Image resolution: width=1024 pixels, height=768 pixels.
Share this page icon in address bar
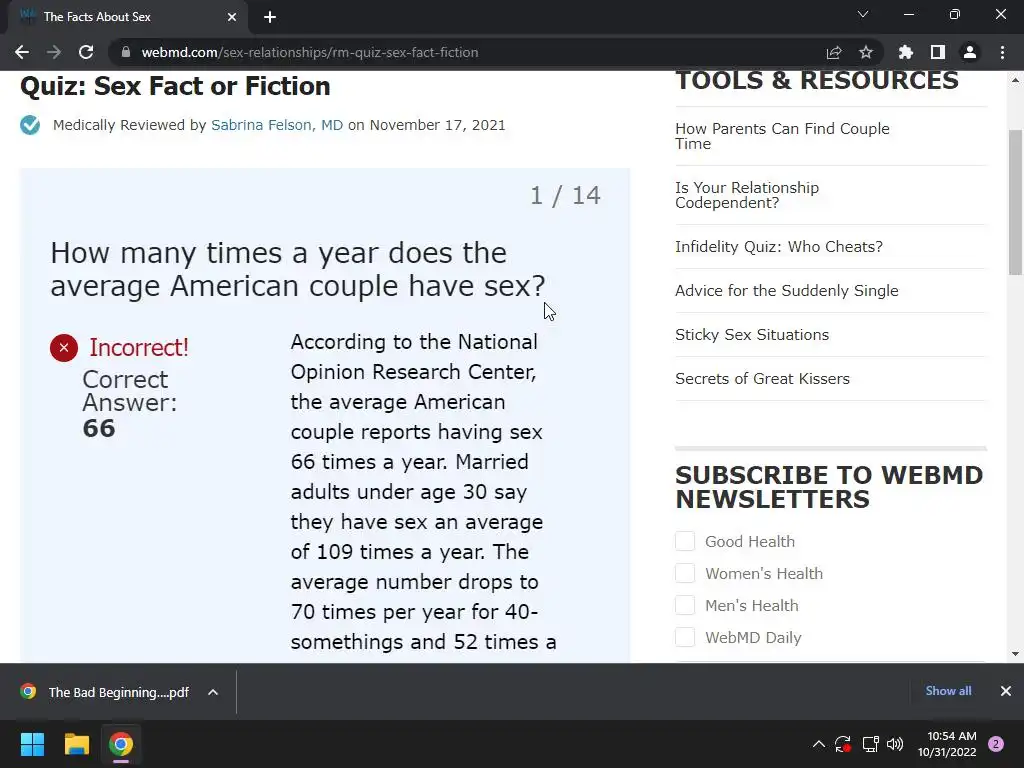click(x=834, y=52)
